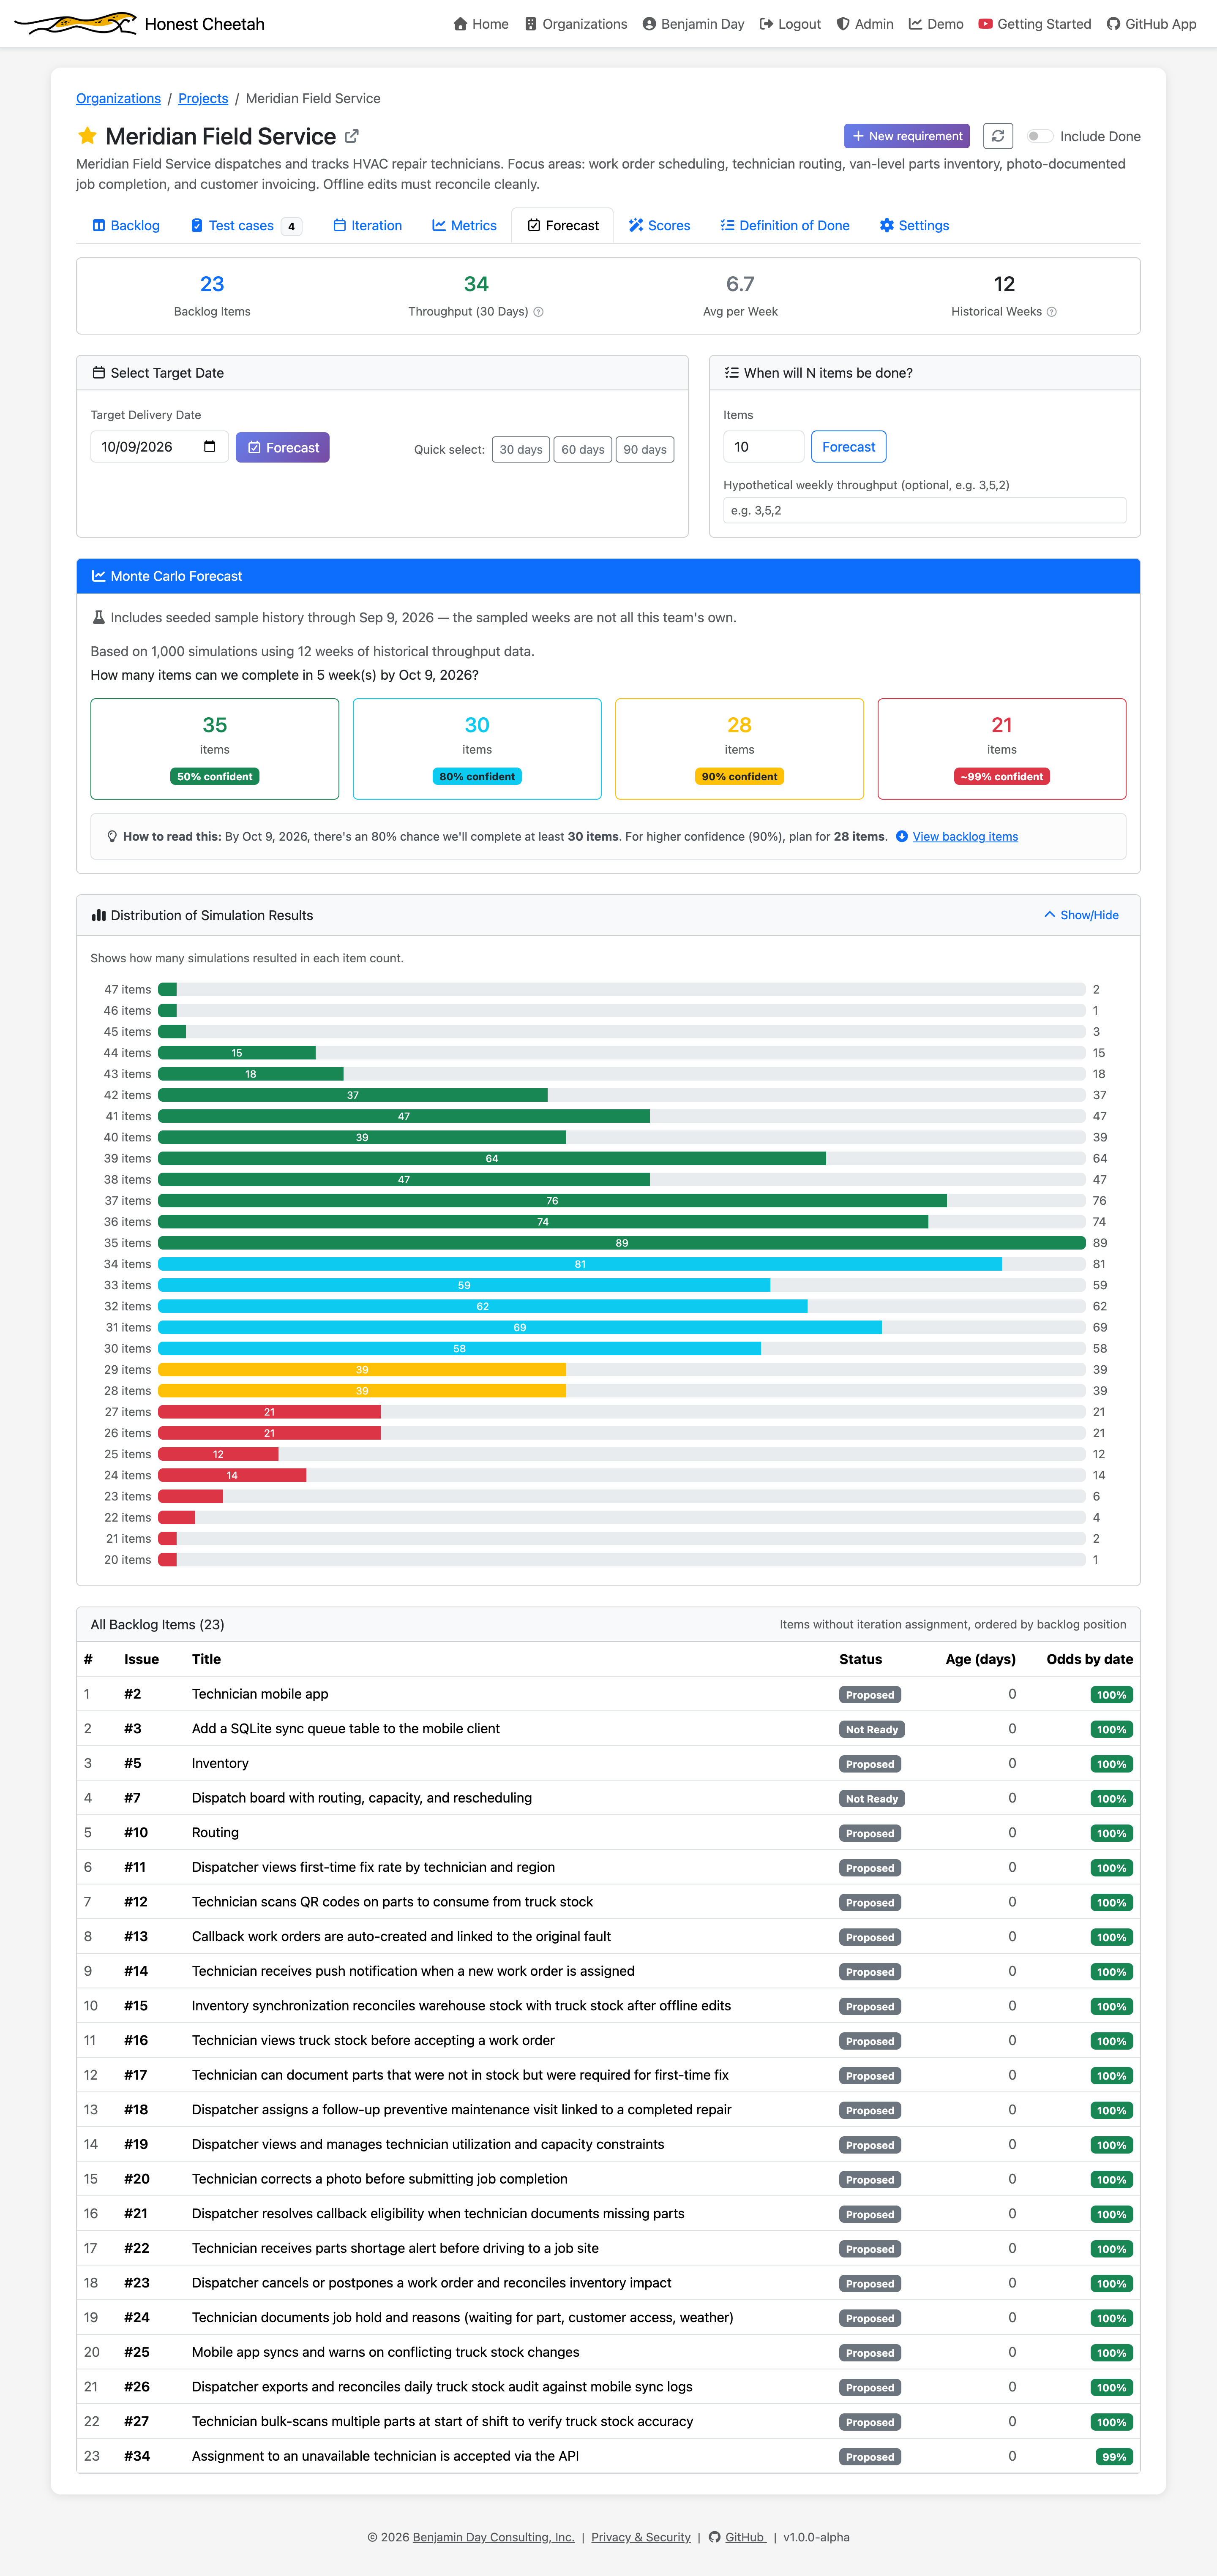1217x2576 pixels.
Task: Click the flask icon in seeded sample notice
Action: (98, 618)
